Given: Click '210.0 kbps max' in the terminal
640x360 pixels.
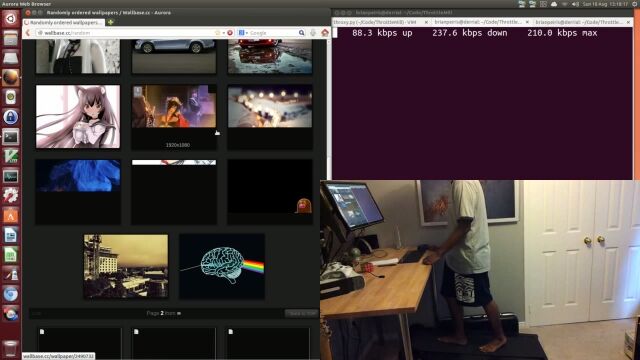Looking at the screenshot, I should point(562,33).
